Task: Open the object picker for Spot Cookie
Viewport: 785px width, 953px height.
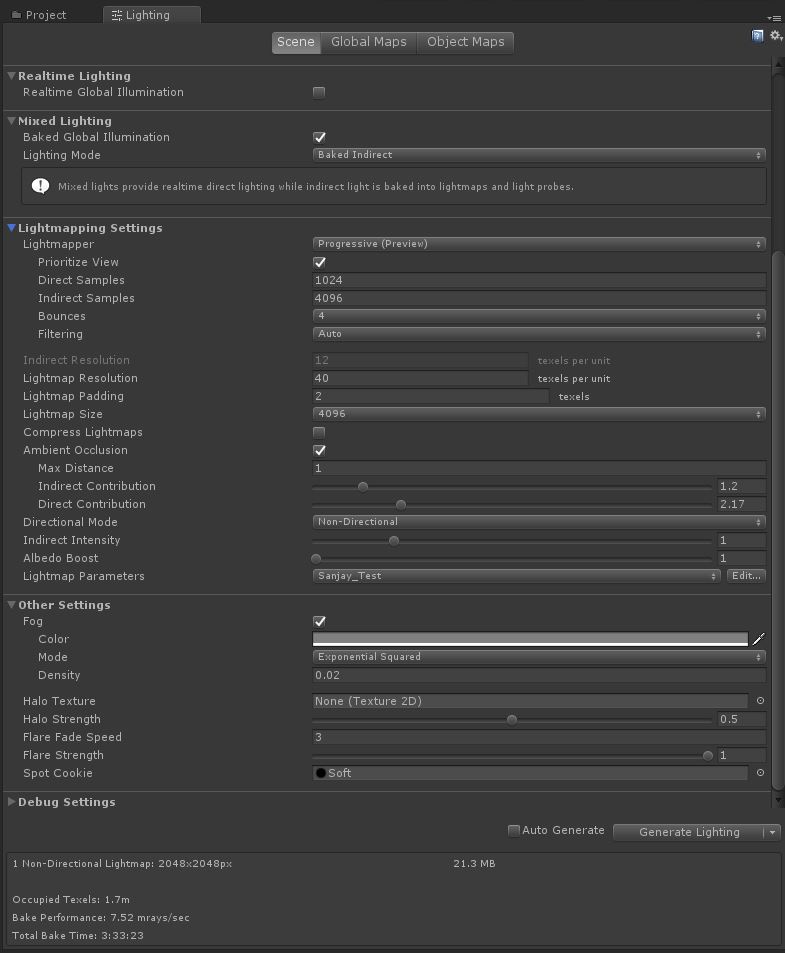Action: pos(759,772)
